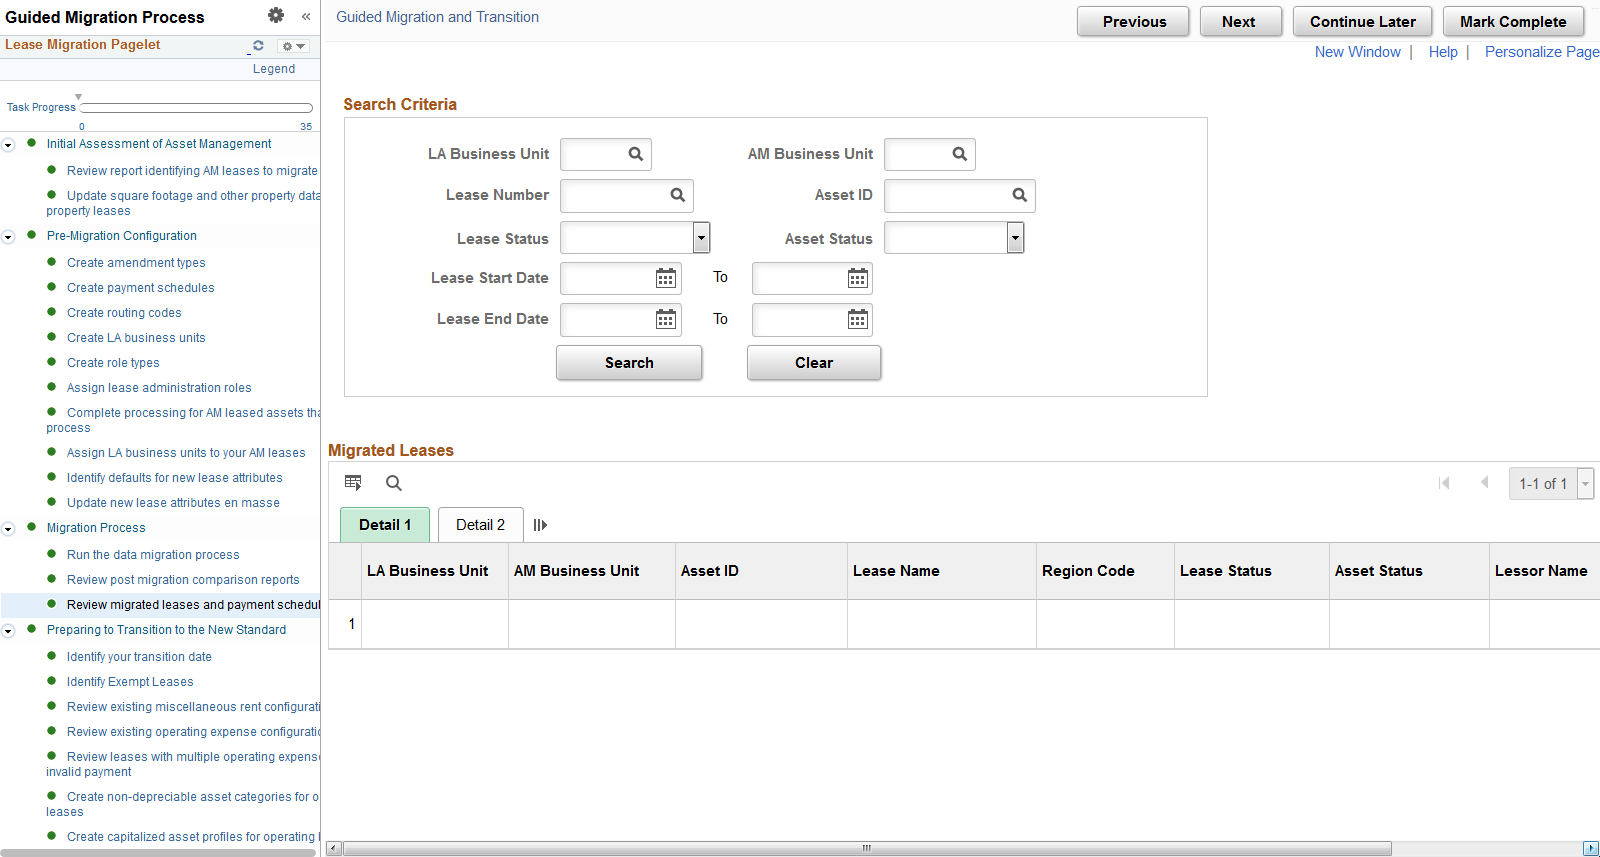This screenshot has height=857, width=1600.
Task: Click scroll left arrow on bottom scrollbar
Action: coord(334,848)
